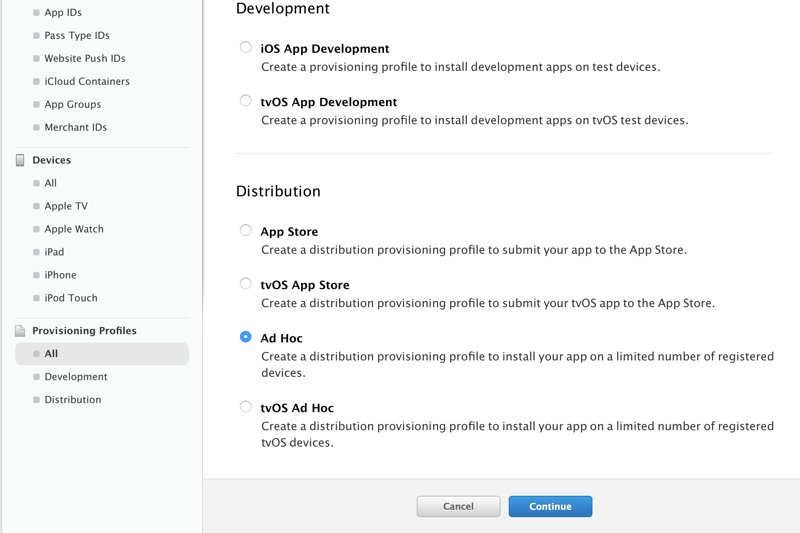Select the tvOS App Development radio button
800x533 pixels.
click(246, 100)
